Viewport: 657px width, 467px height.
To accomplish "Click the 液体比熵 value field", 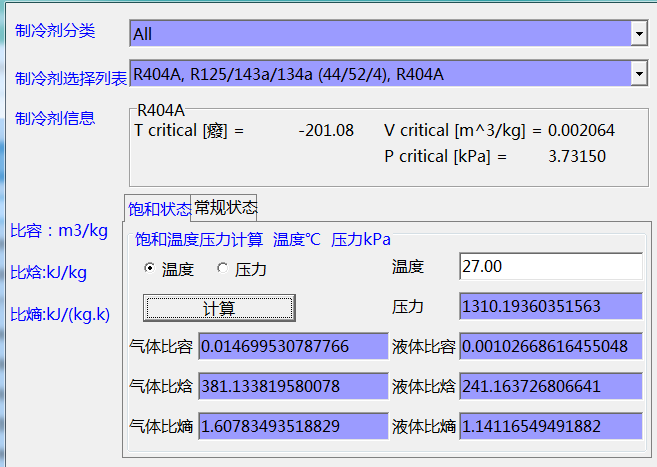I will [550, 426].
